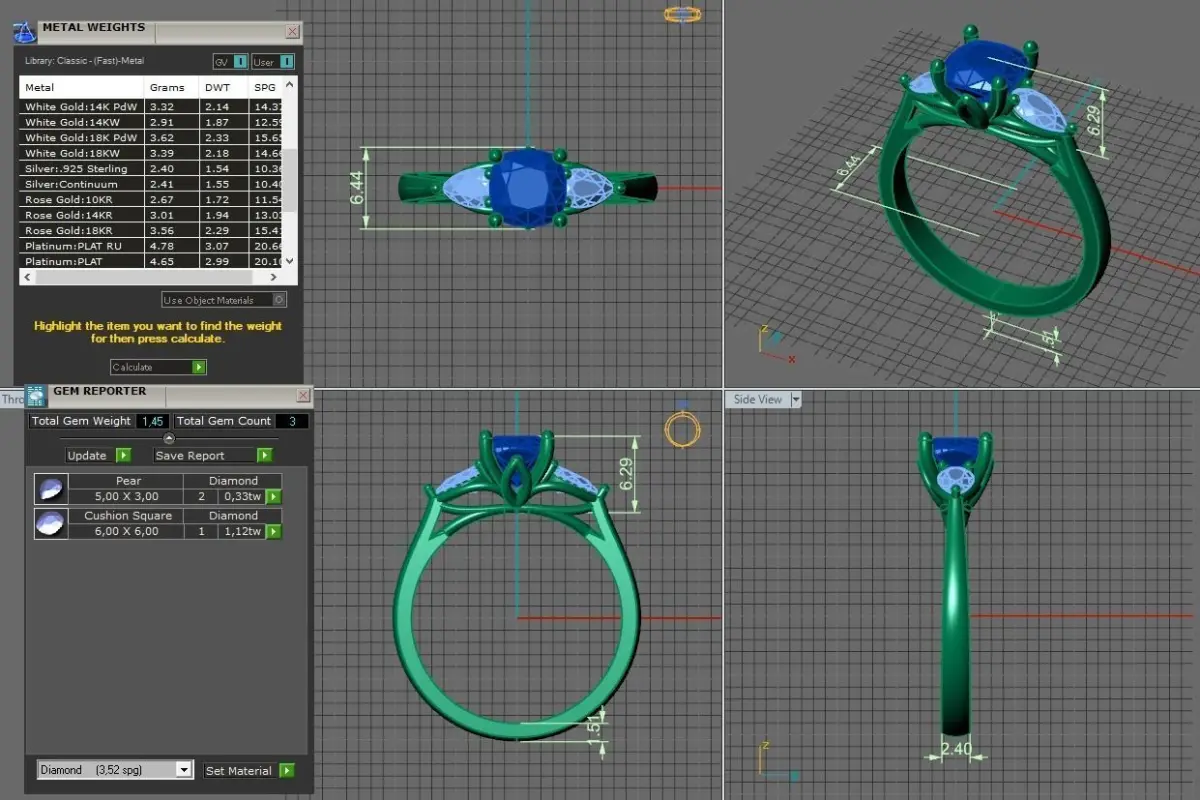
Task: Click the Library: Classic - (Fast)-Metal label
Action: tap(84, 62)
